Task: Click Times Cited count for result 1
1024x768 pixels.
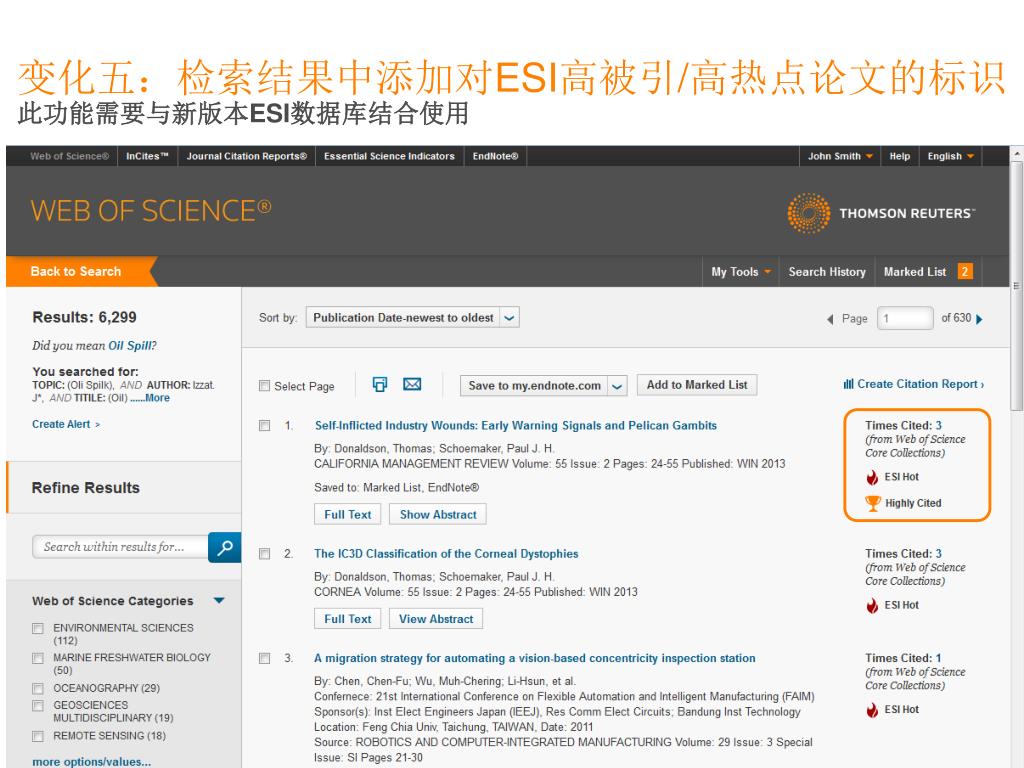Action: click(x=938, y=425)
